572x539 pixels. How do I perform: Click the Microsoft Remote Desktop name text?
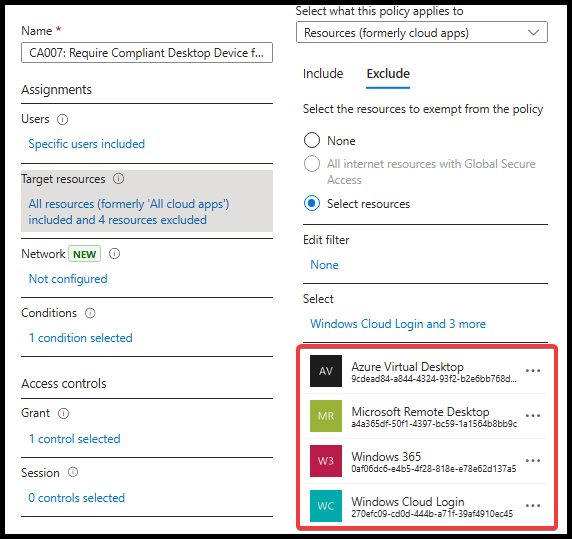(420, 411)
